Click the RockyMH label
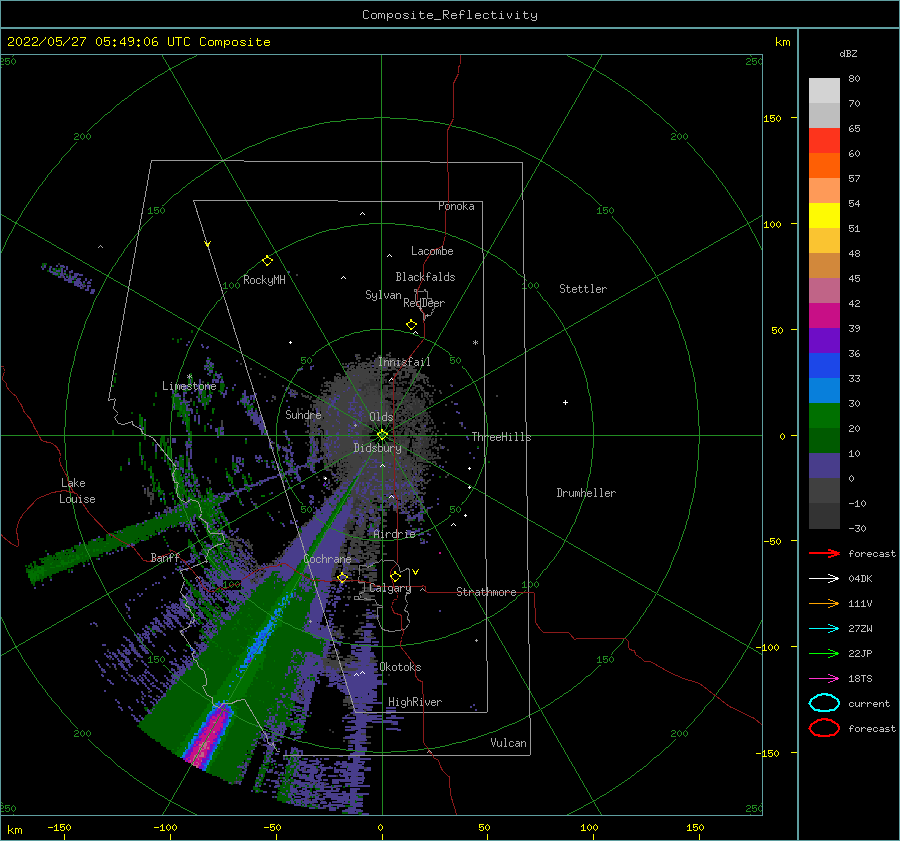Image resolution: width=900 pixels, height=841 pixels. pos(264,280)
